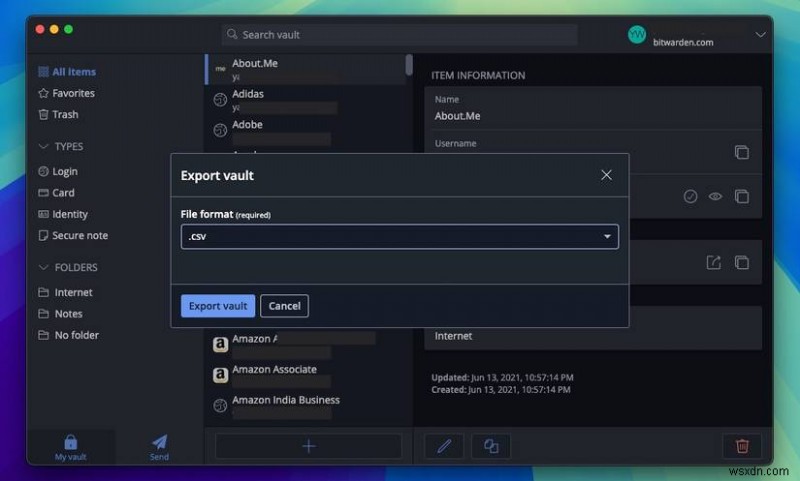Click the Internet folder value in details
This screenshot has height=481, width=800.
(x=453, y=336)
